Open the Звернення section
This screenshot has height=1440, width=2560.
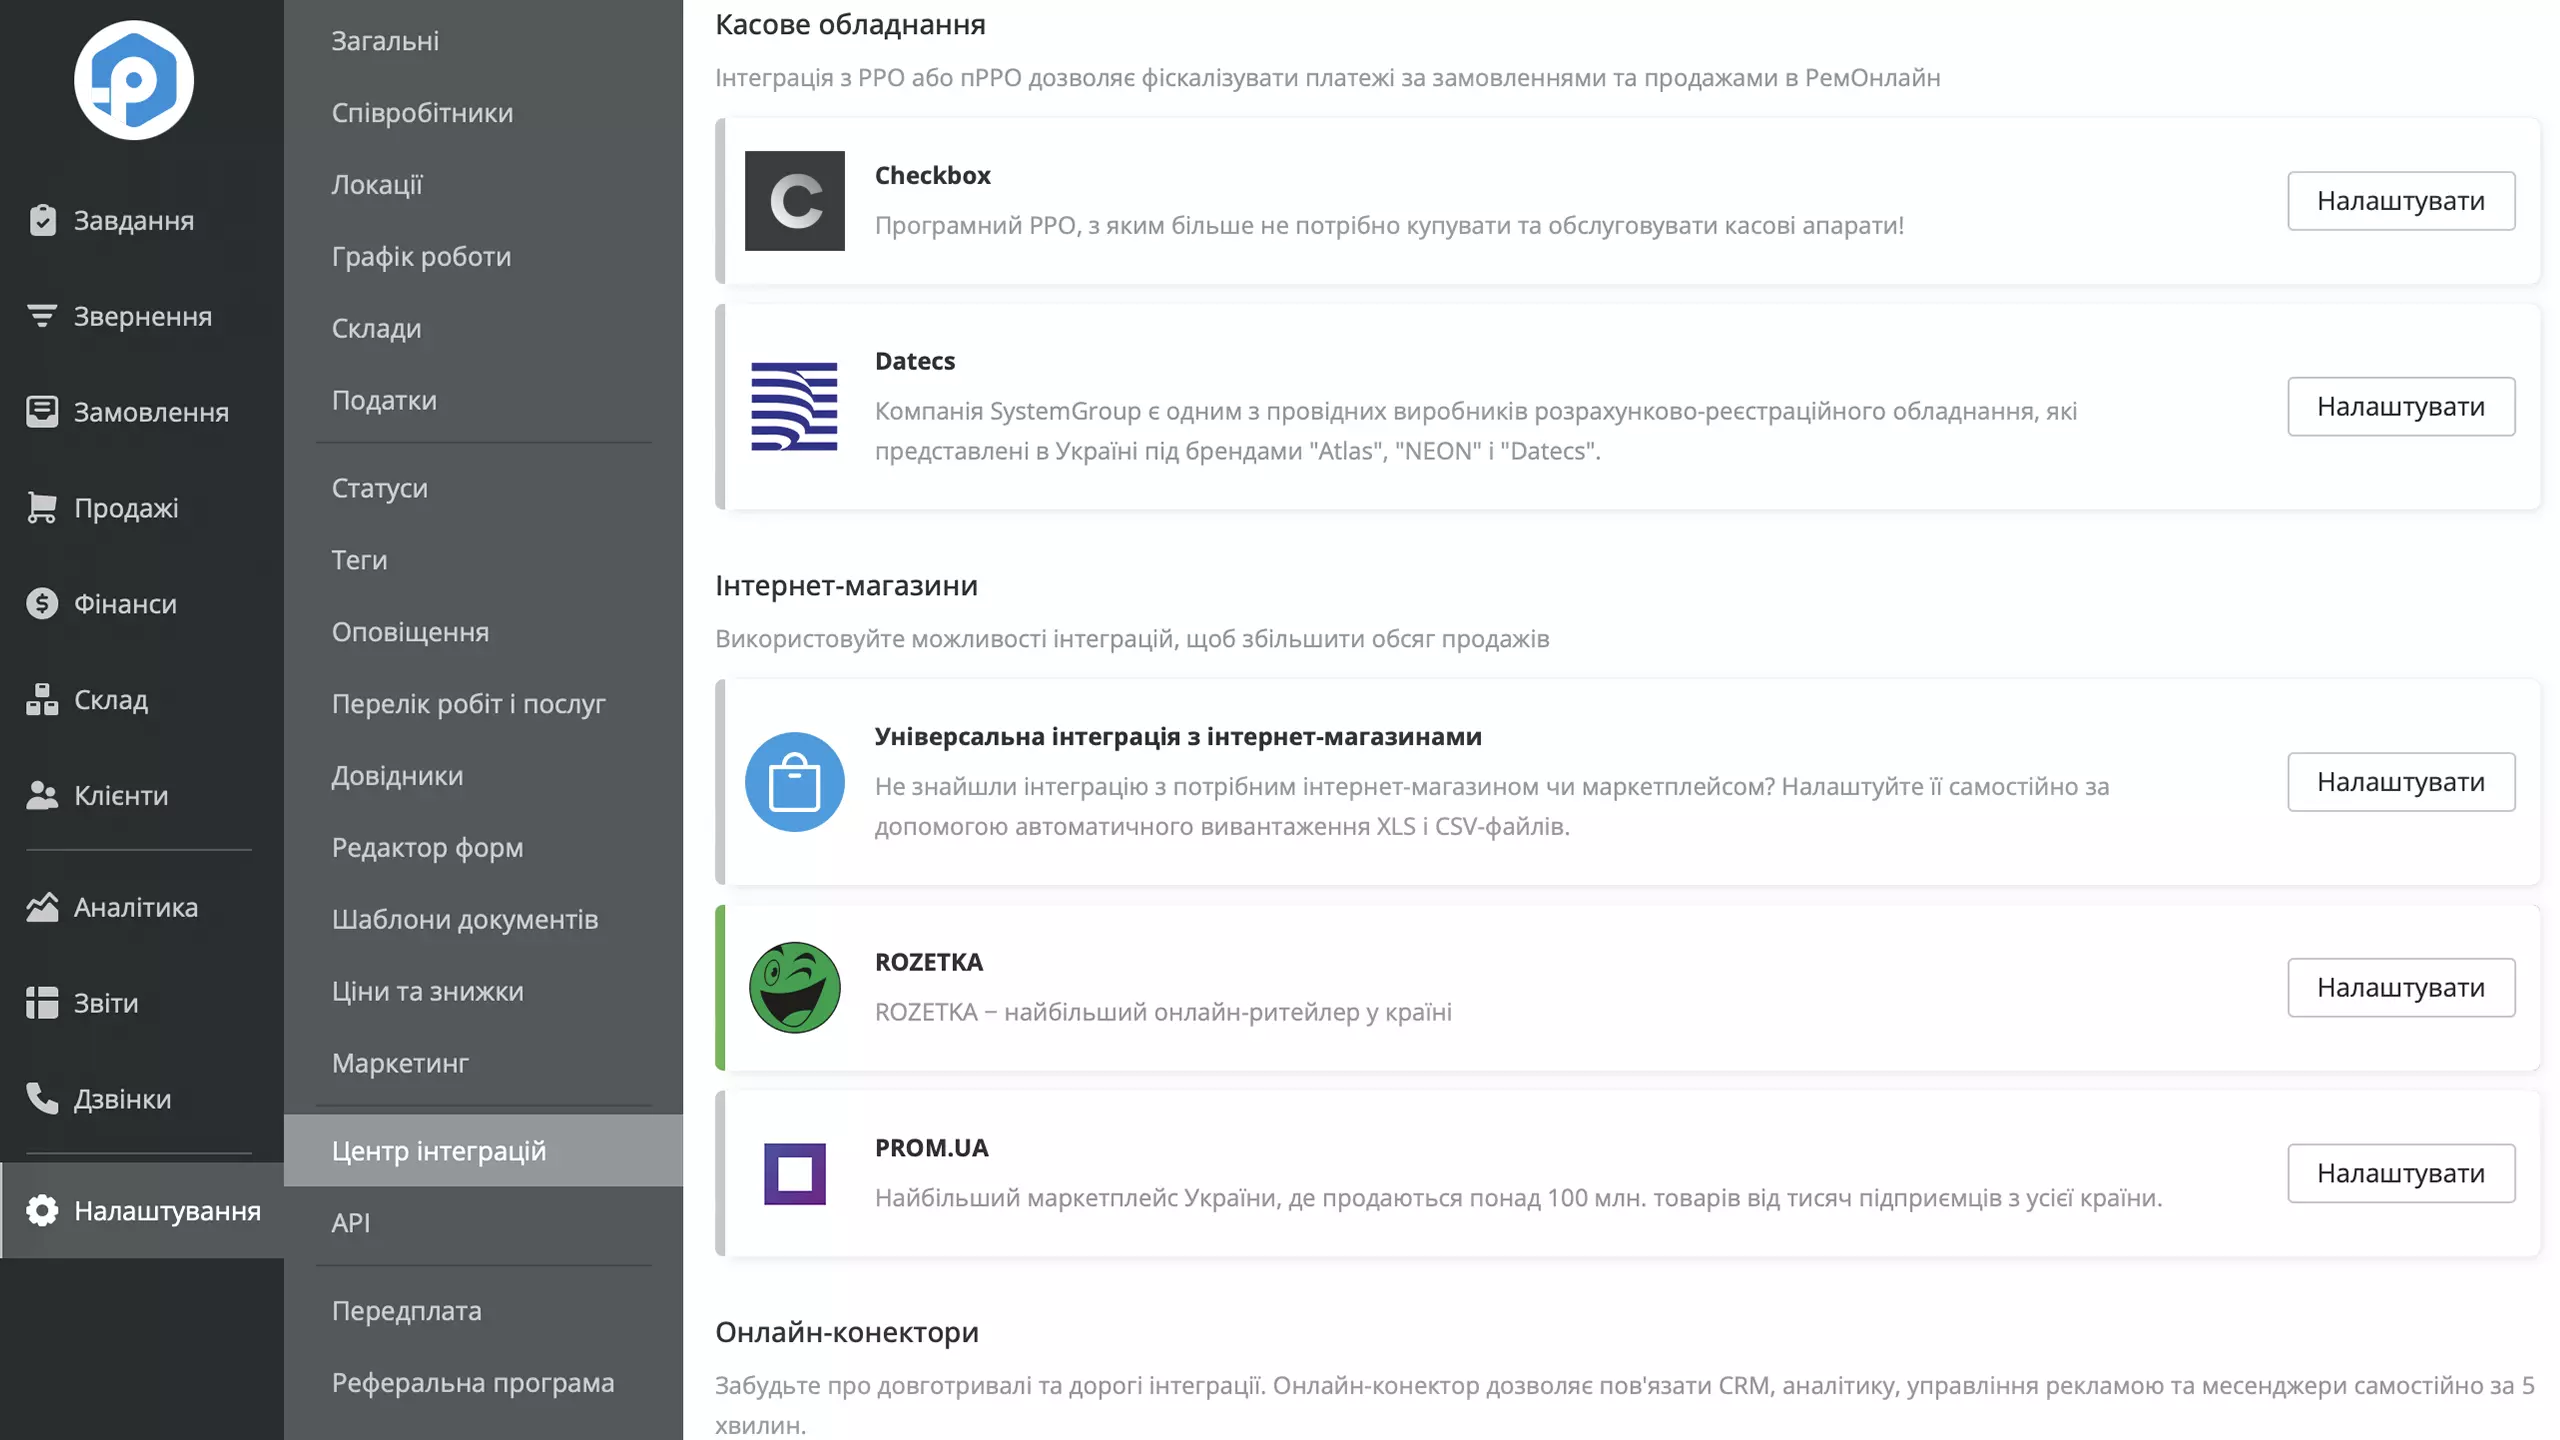tap(142, 316)
